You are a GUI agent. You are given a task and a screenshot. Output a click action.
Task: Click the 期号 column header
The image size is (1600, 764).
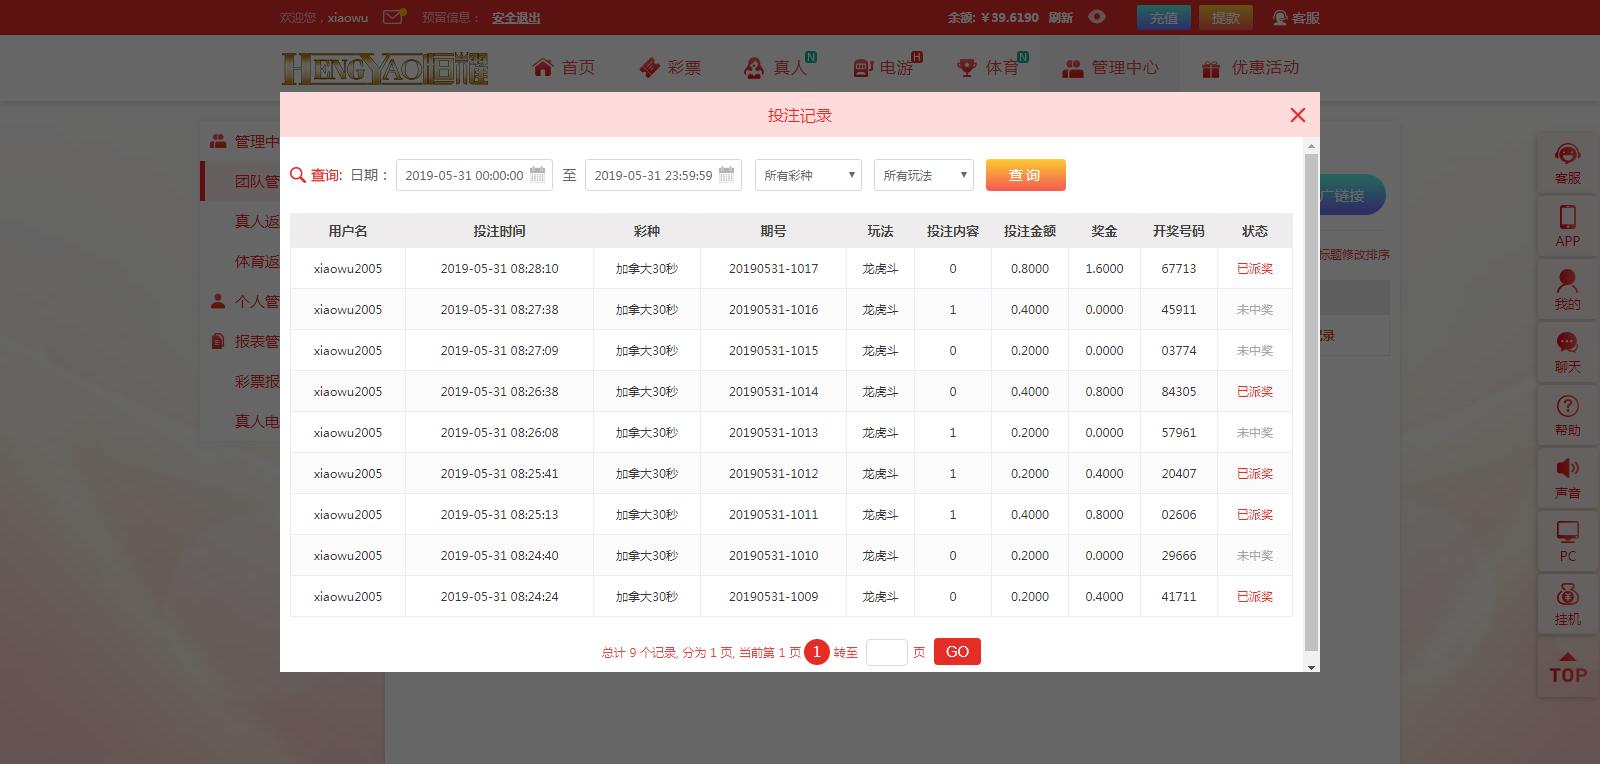tap(773, 231)
